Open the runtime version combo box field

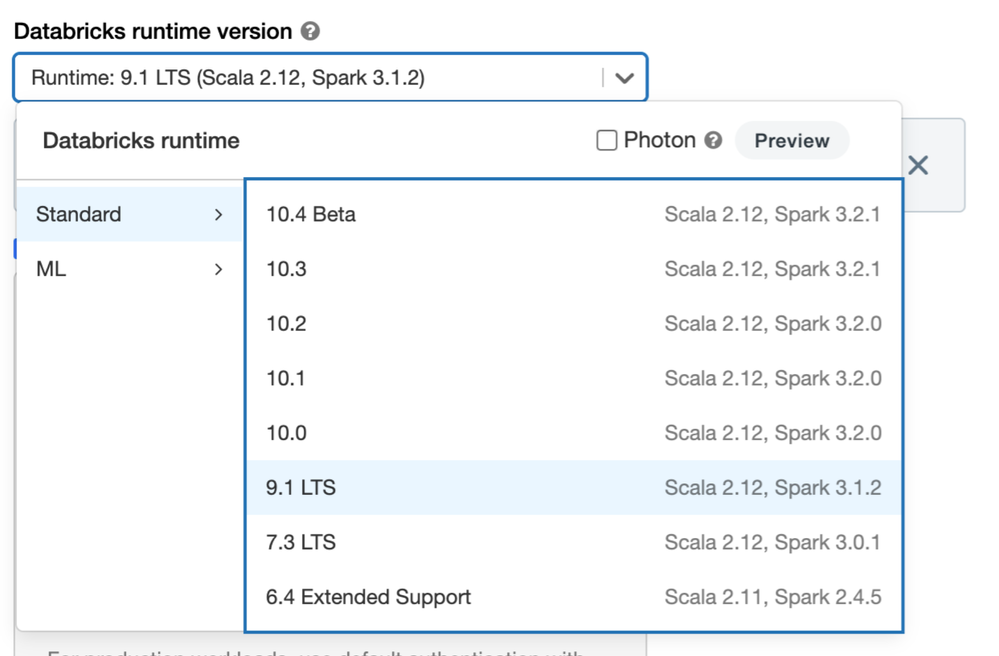pyautogui.click(x=310, y=78)
